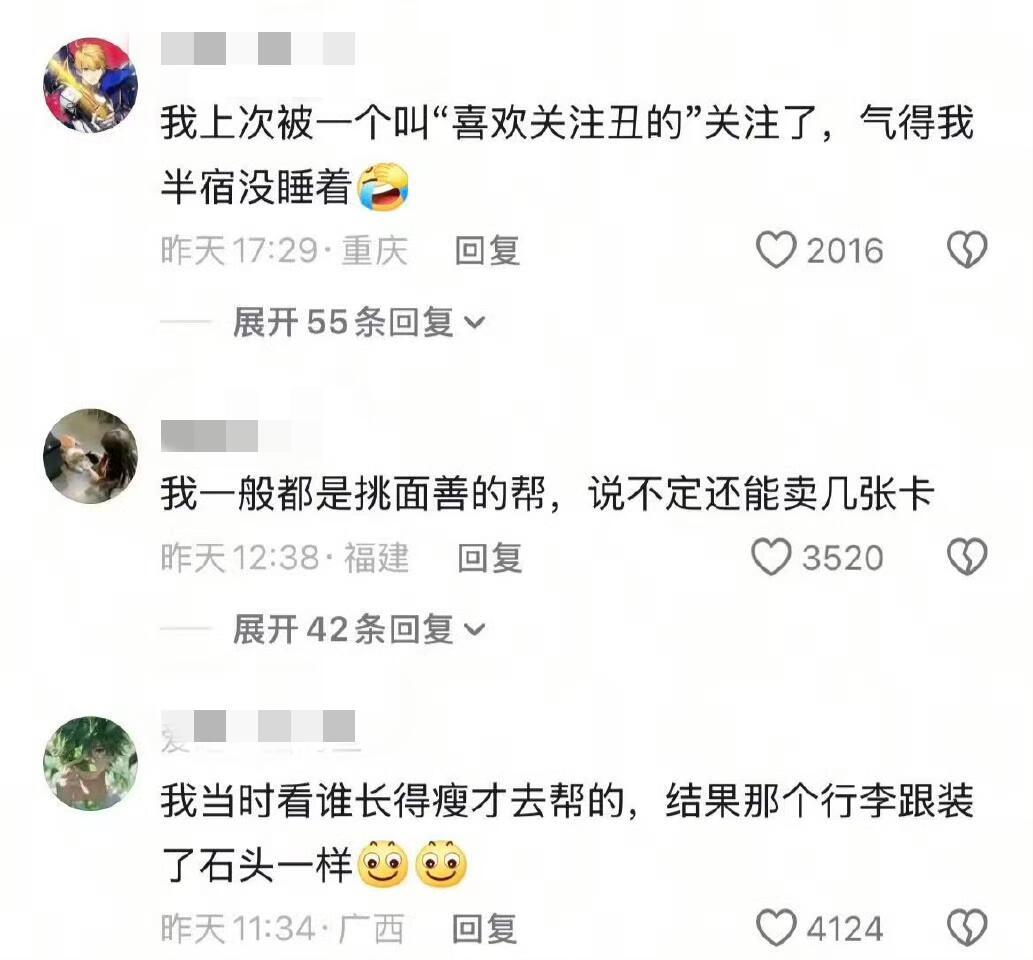Like the comment with 3520 likes

(771, 557)
